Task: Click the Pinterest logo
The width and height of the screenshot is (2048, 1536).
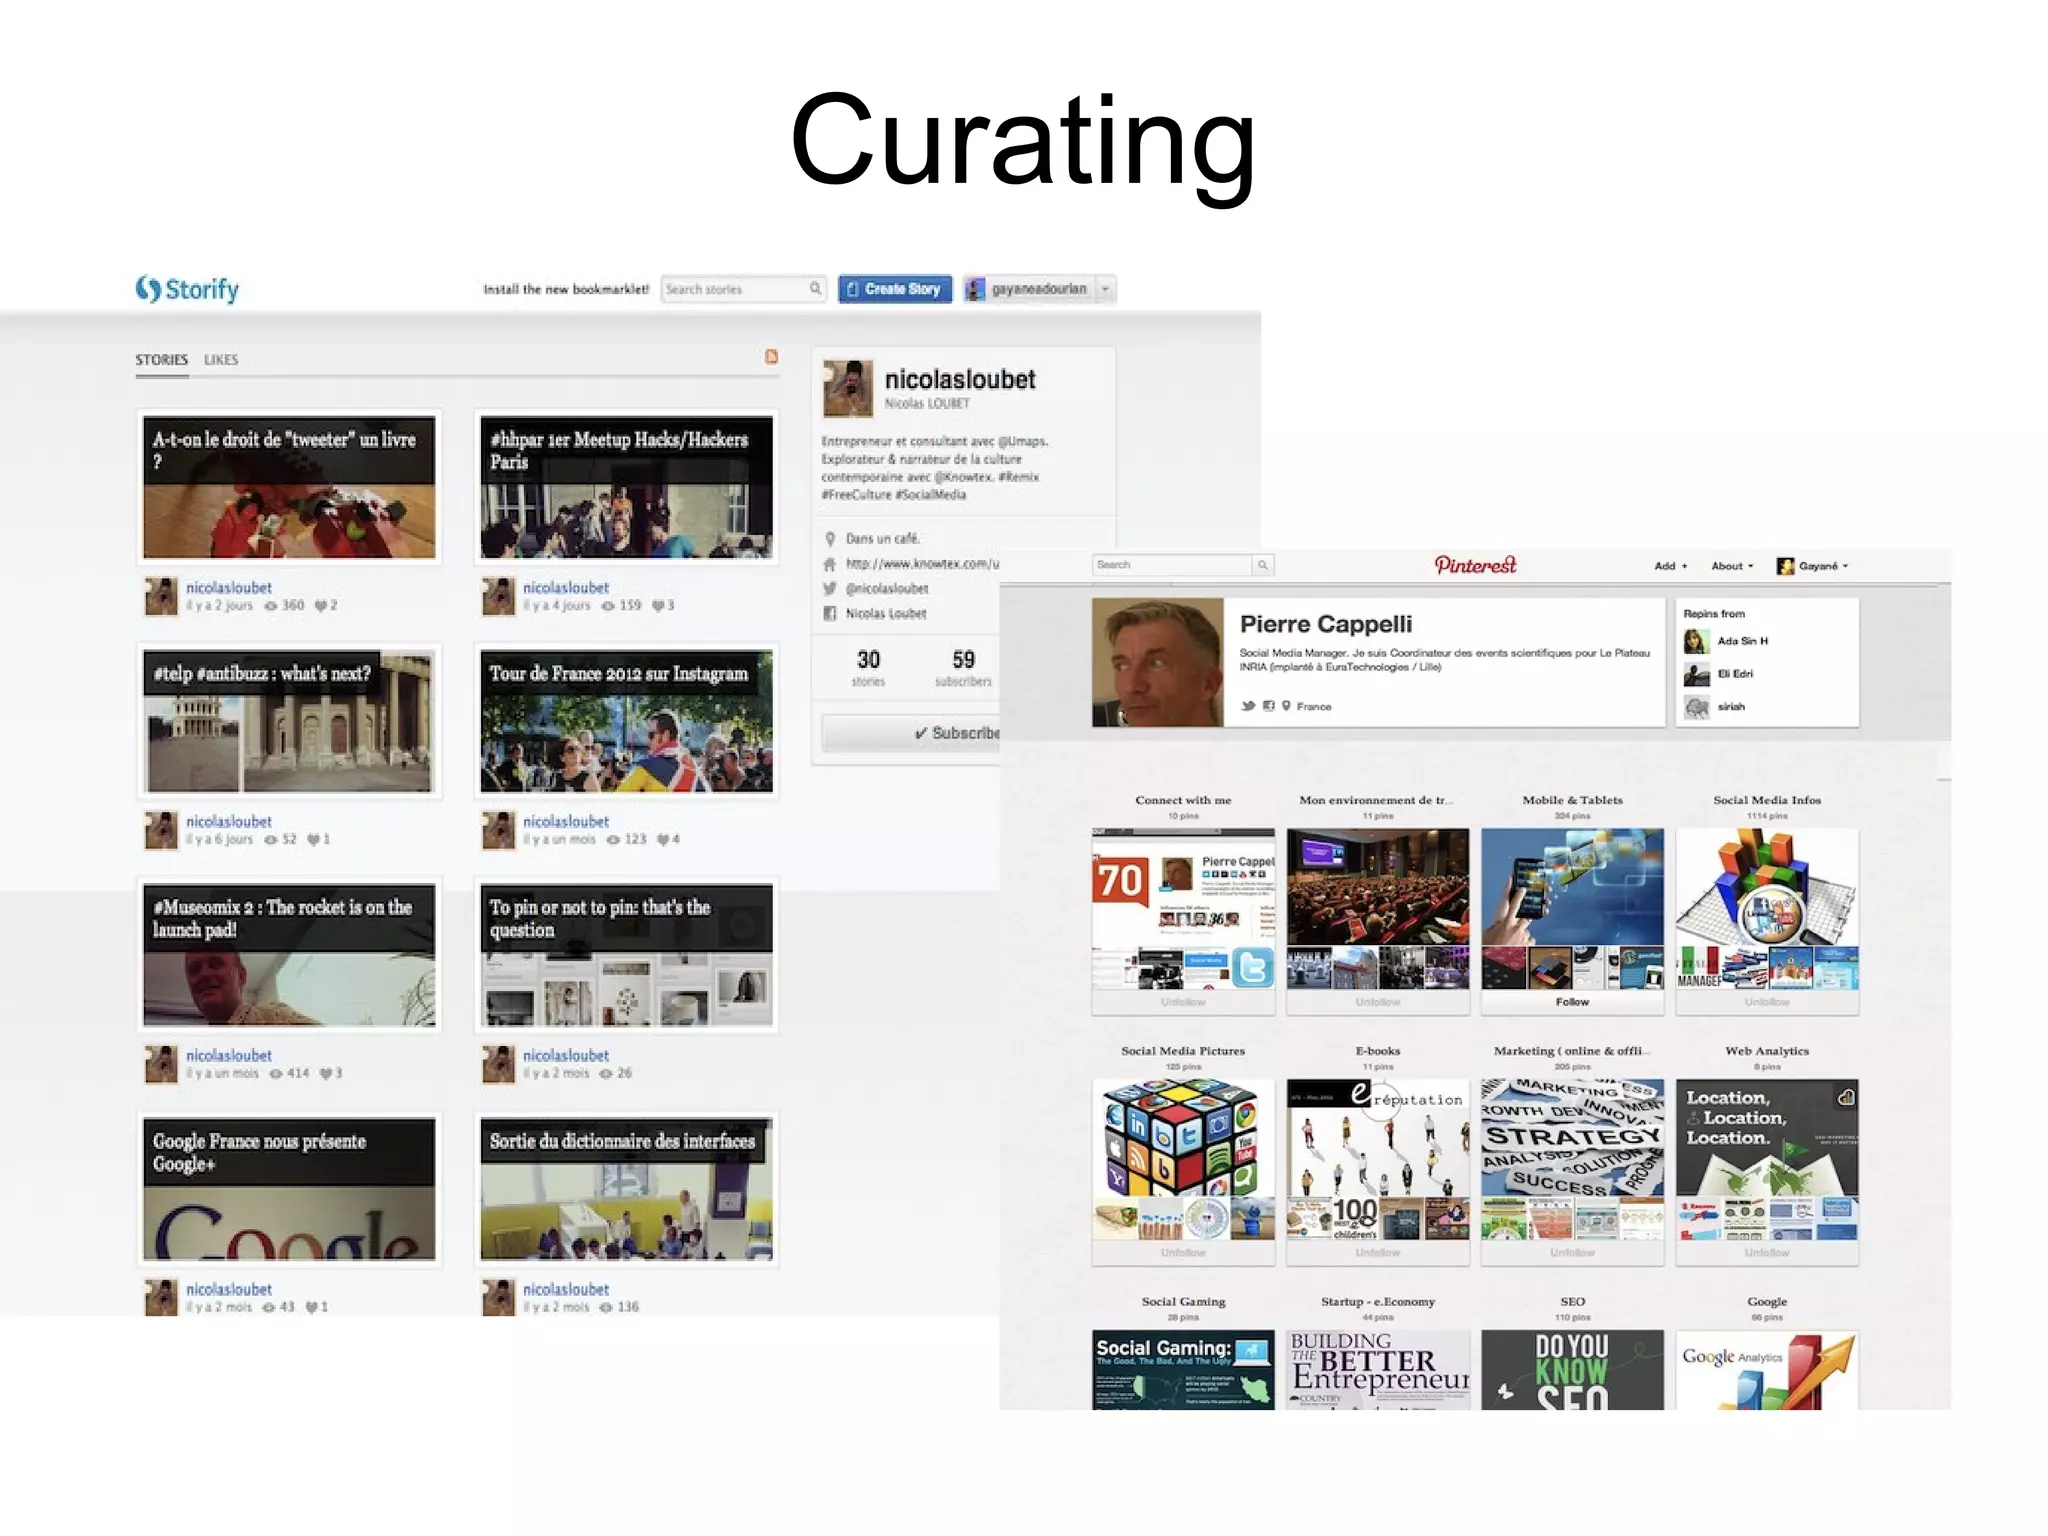Action: [x=1475, y=565]
